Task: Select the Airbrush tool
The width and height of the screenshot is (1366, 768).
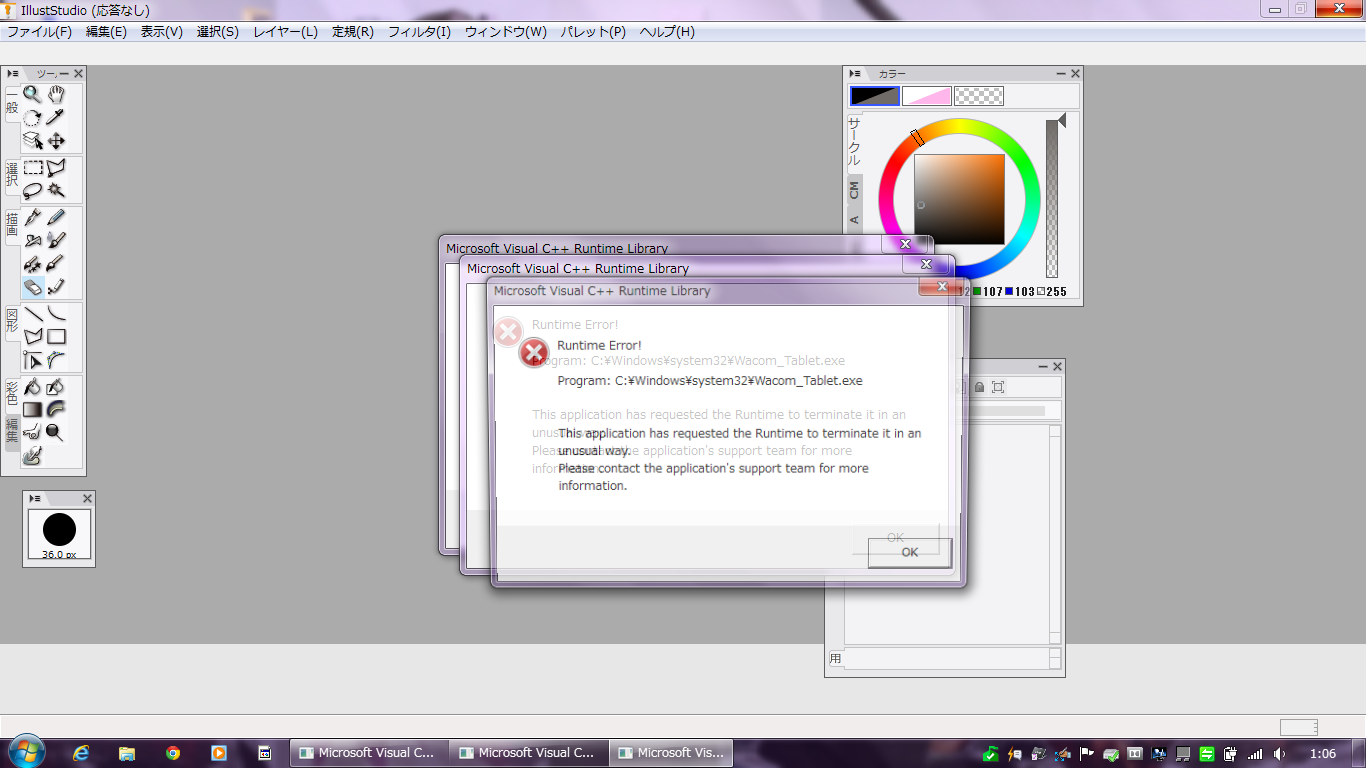Action: pos(33,240)
